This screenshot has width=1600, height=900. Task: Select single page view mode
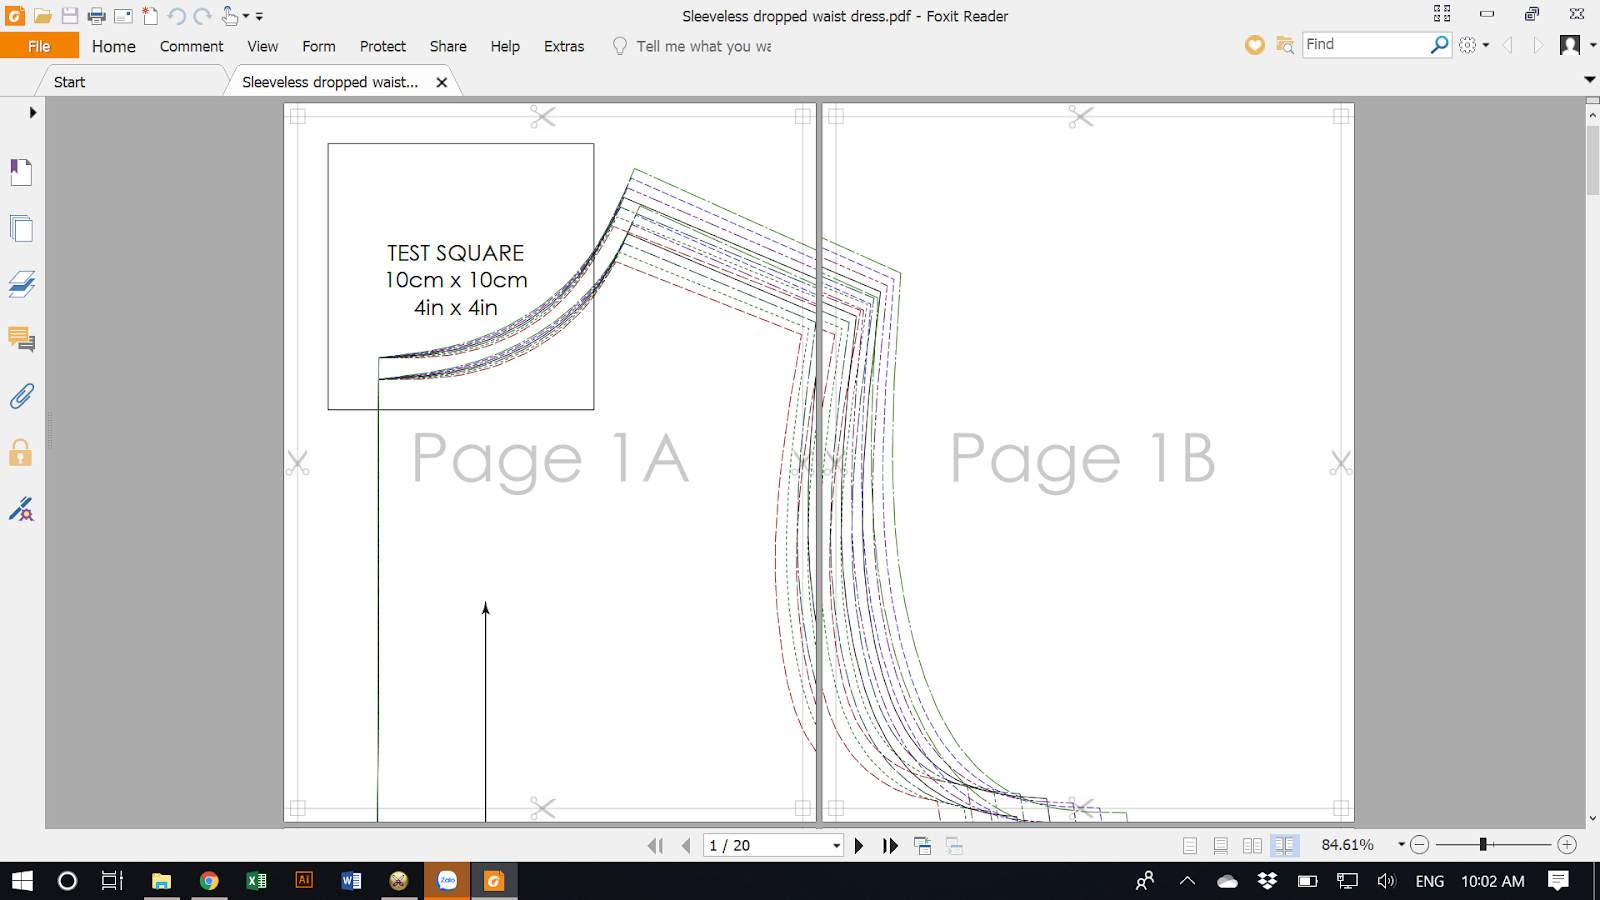[x=1189, y=845]
